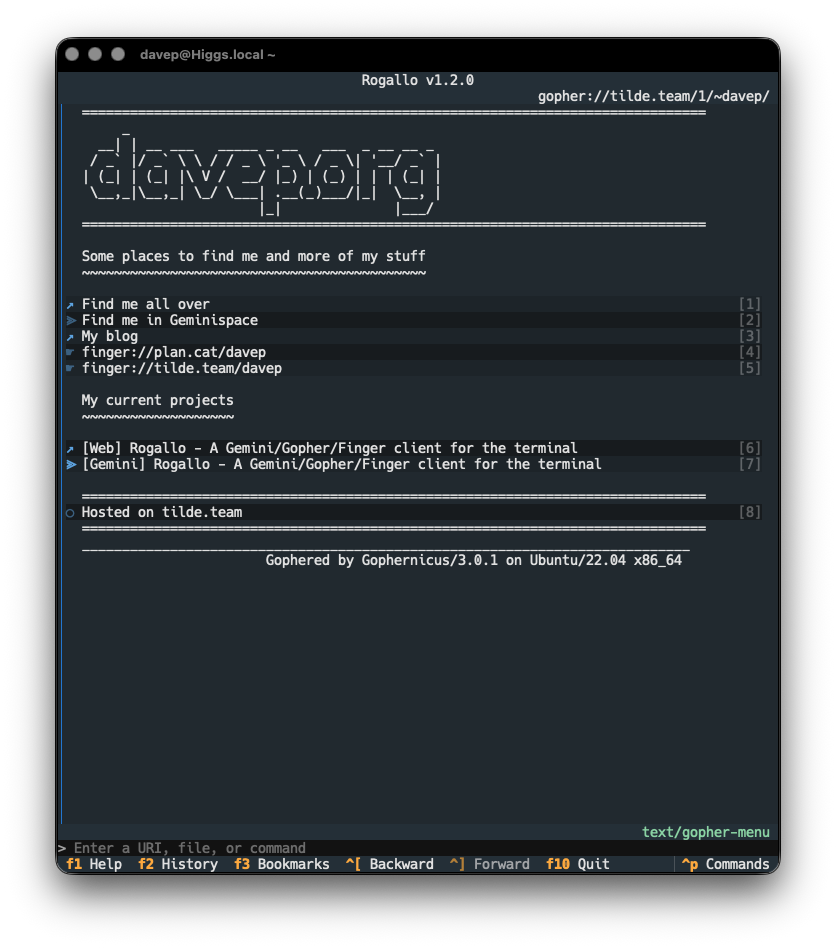
Task: Click the external link icon next to My blog
Action: click(x=70, y=337)
